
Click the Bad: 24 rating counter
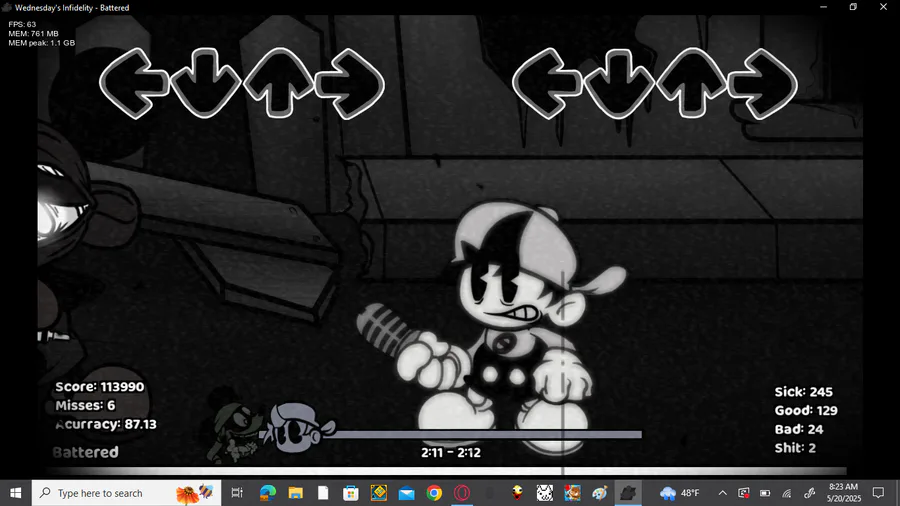[x=799, y=429]
